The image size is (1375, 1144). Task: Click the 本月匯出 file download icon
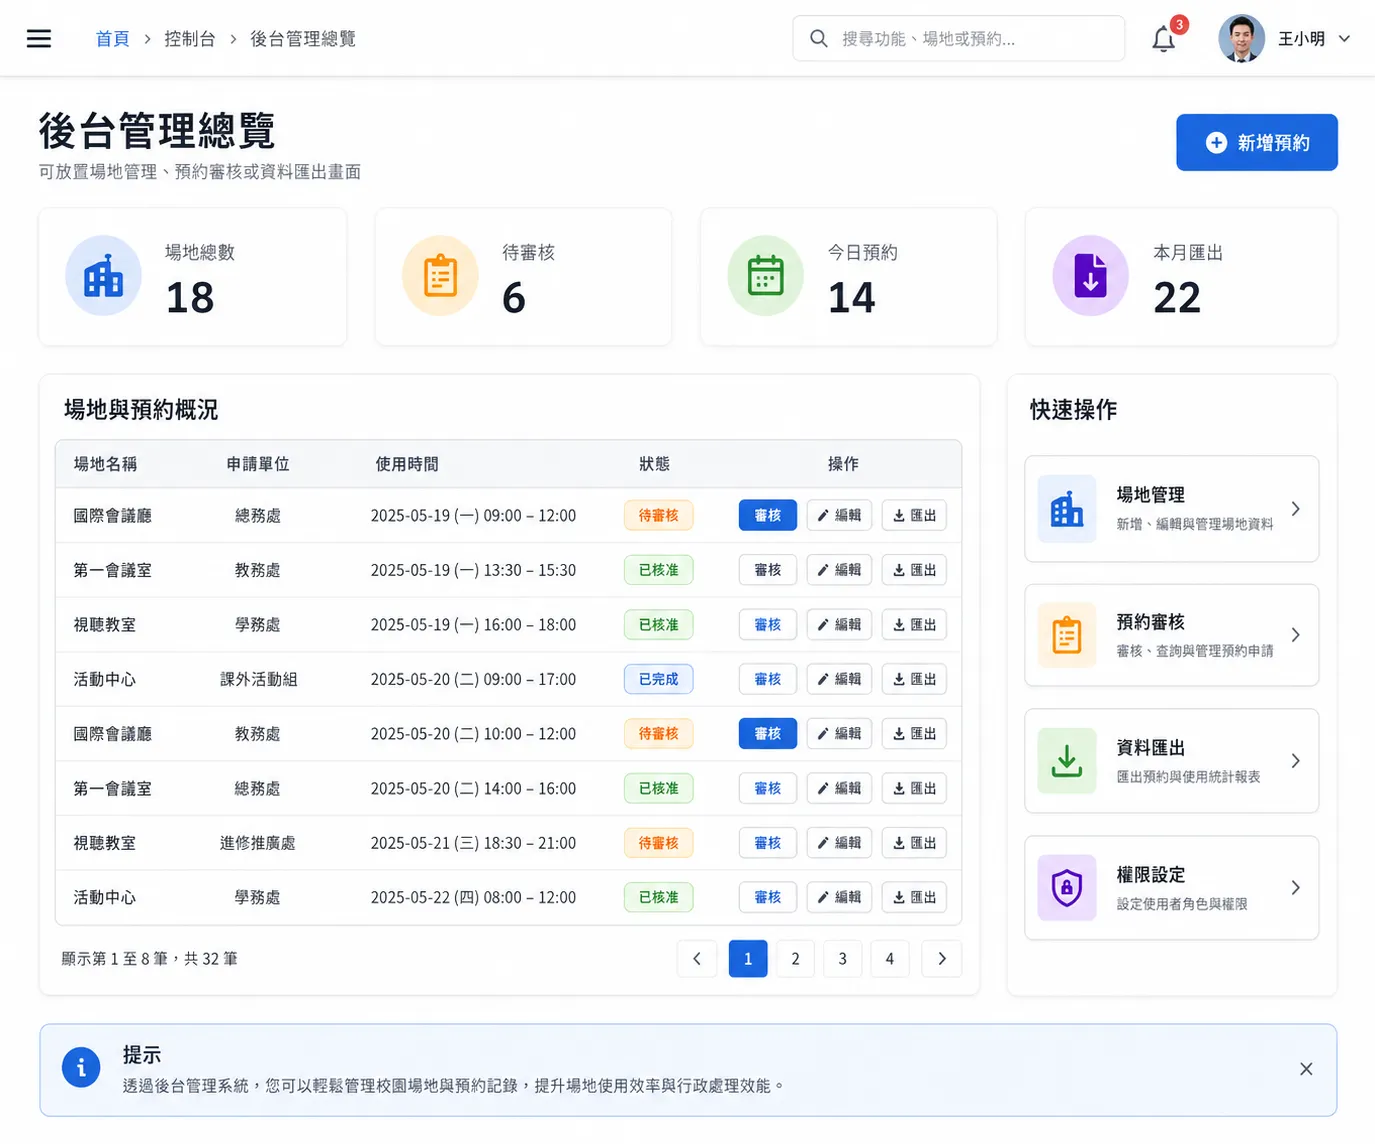click(x=1090, y=276)
